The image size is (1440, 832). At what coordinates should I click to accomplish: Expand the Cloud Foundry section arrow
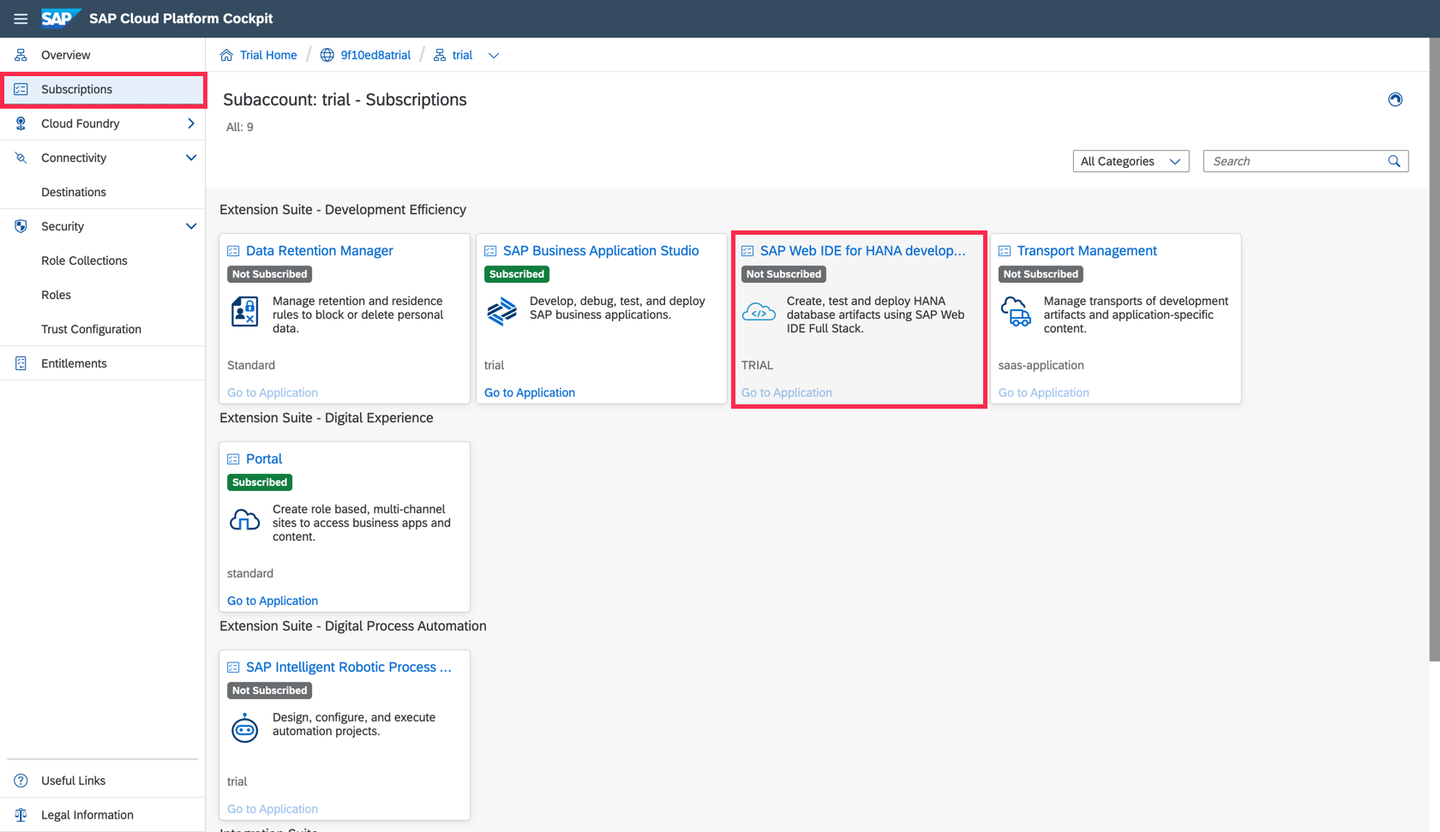pyautogui.click(x=191, y=123)
